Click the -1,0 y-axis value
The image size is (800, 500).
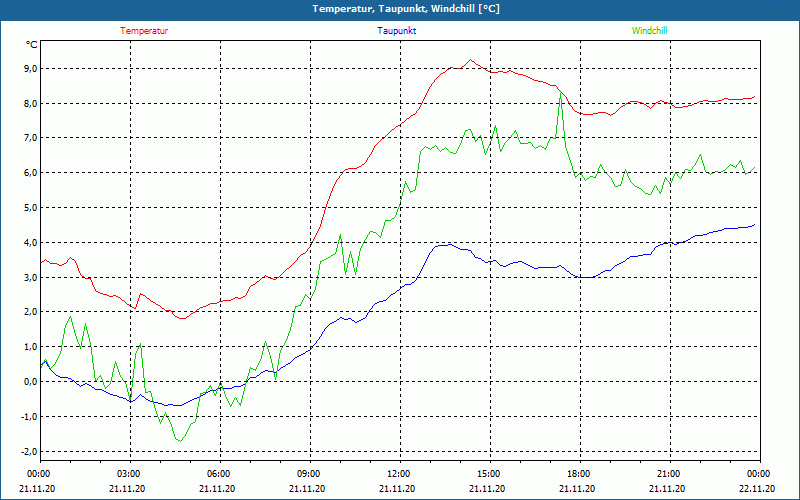tap(29, 416)
